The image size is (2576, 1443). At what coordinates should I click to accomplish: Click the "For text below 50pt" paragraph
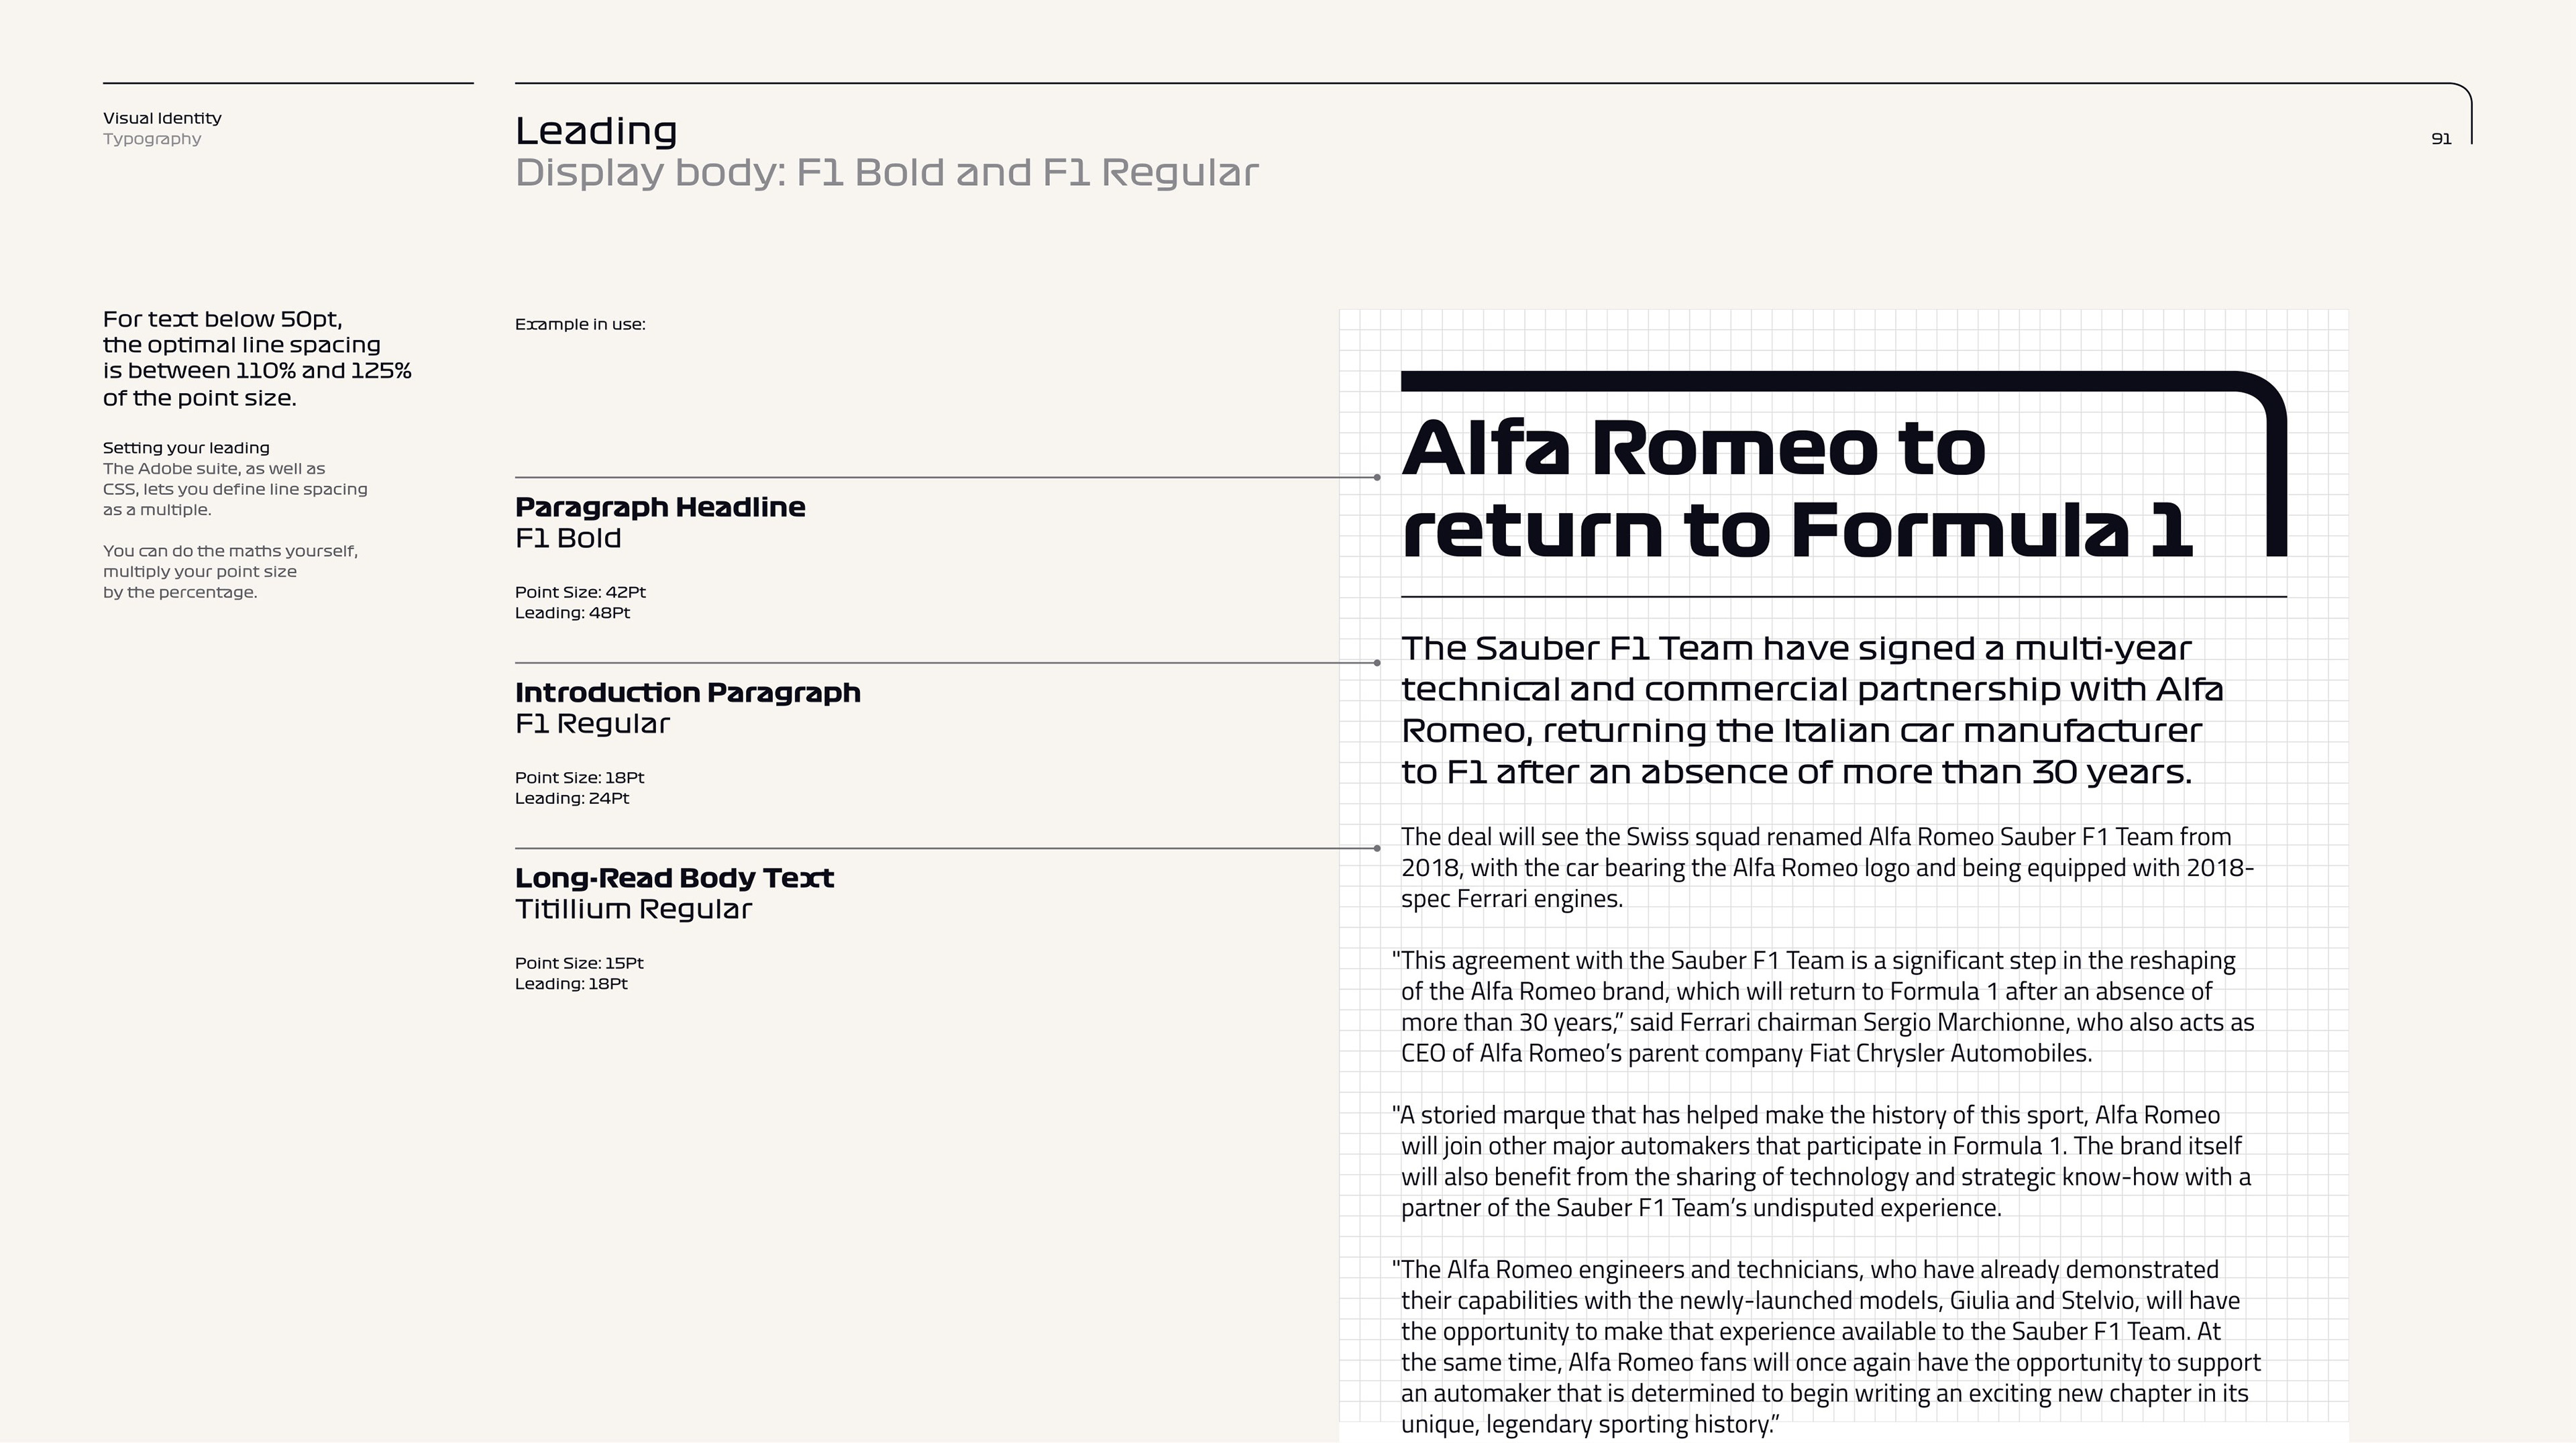[257, 358]
